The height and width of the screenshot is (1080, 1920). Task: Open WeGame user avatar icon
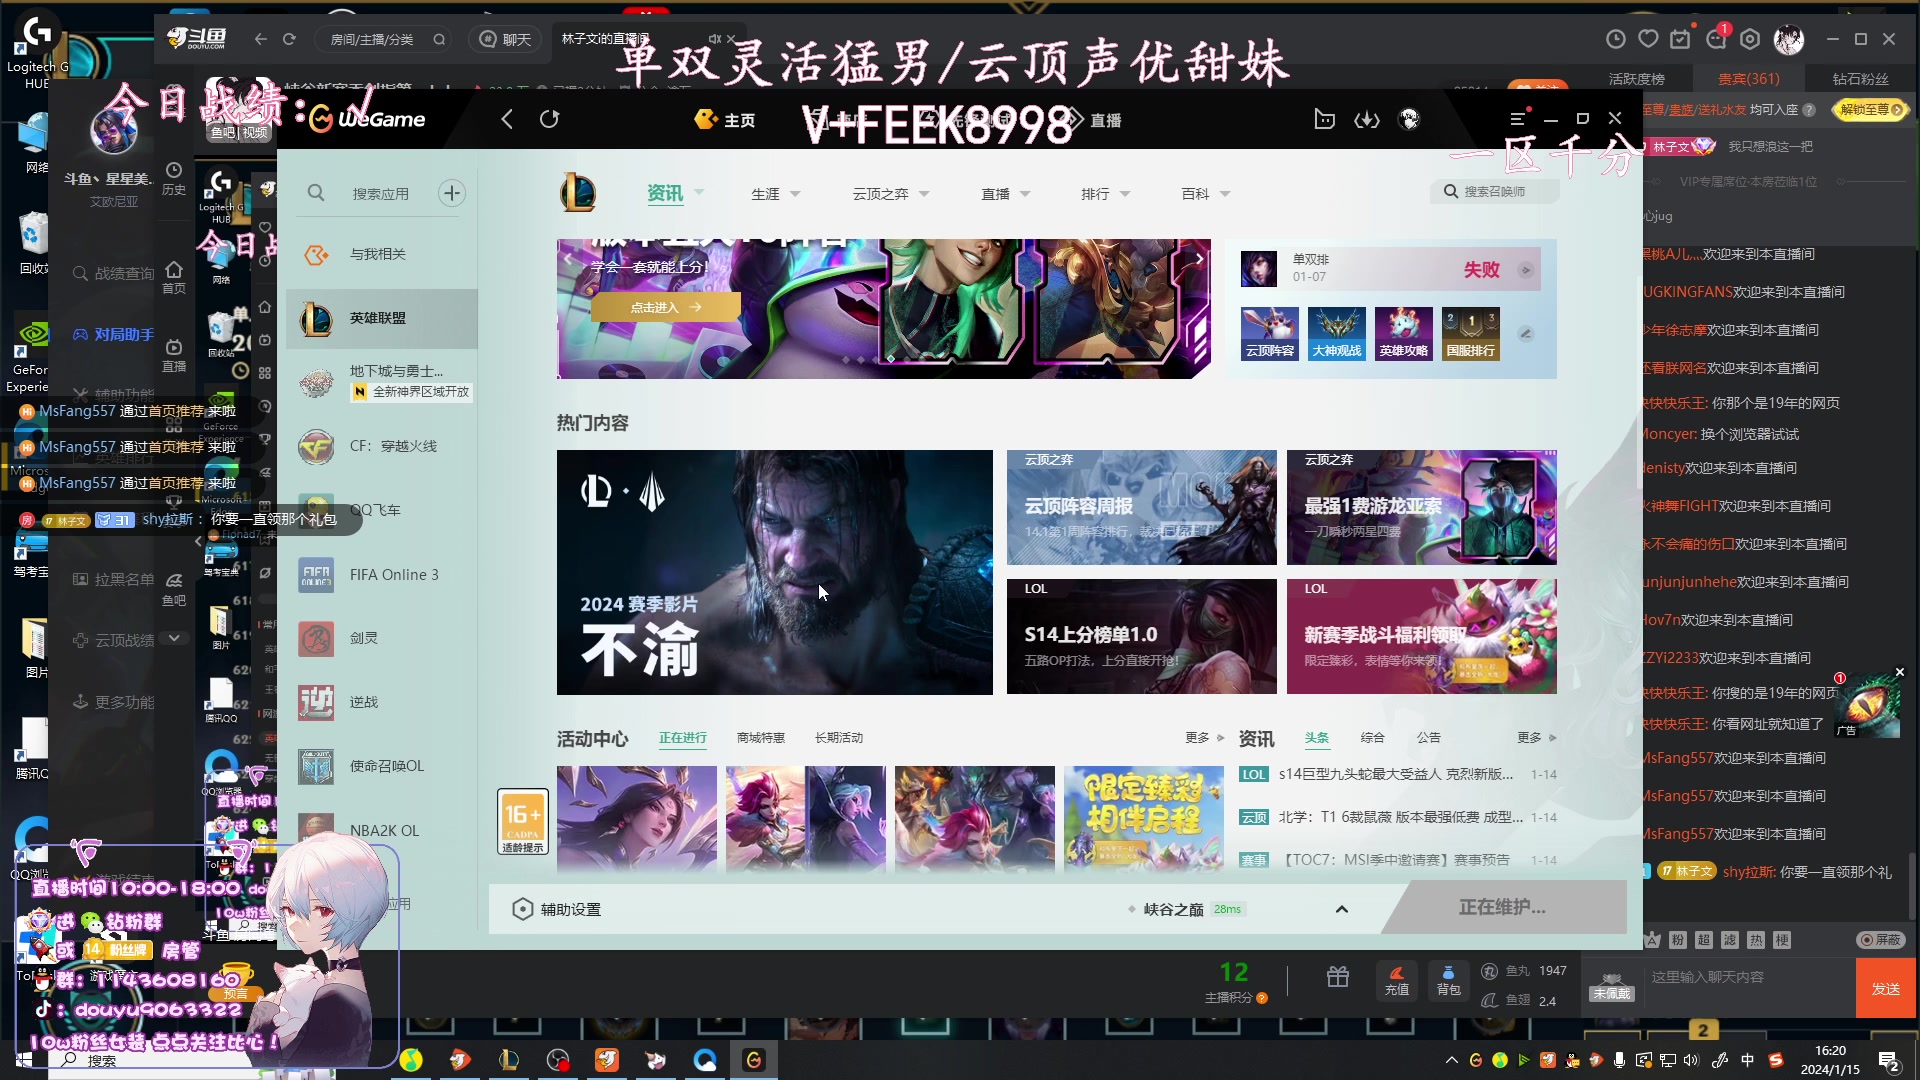pos(1409,119)
